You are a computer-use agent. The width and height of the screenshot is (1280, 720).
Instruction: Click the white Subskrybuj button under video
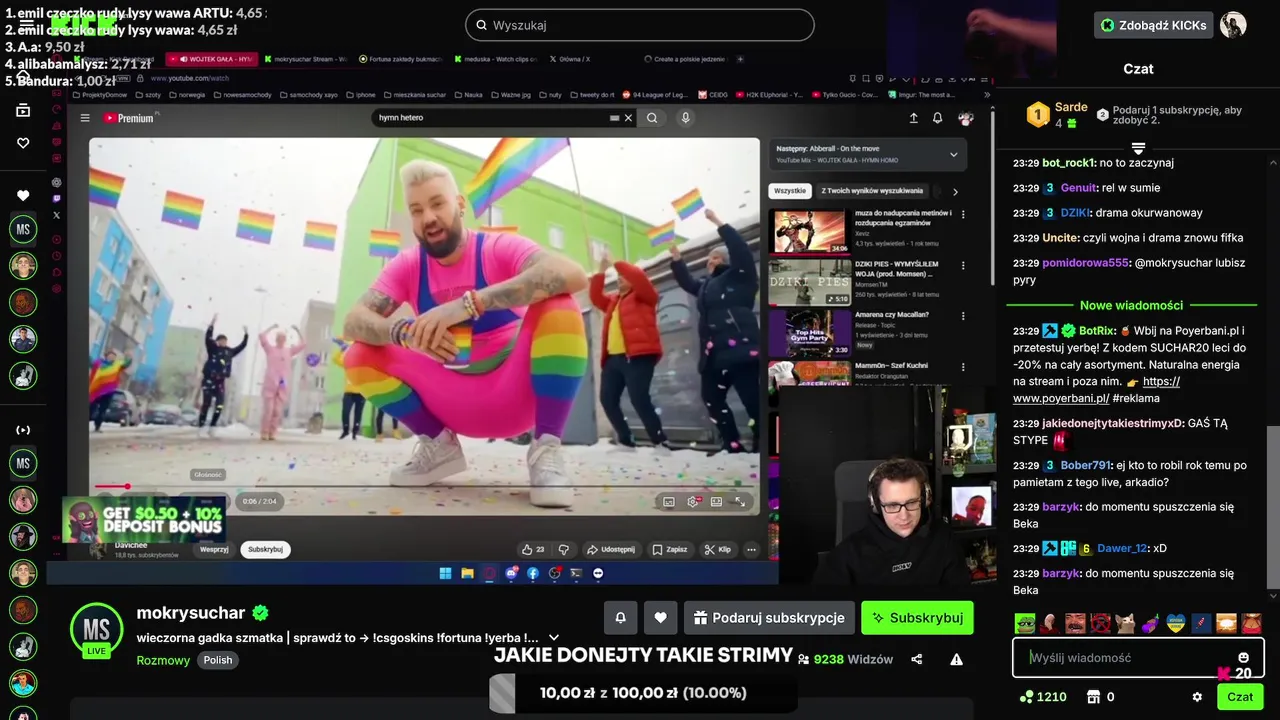(x=265, y=549)
